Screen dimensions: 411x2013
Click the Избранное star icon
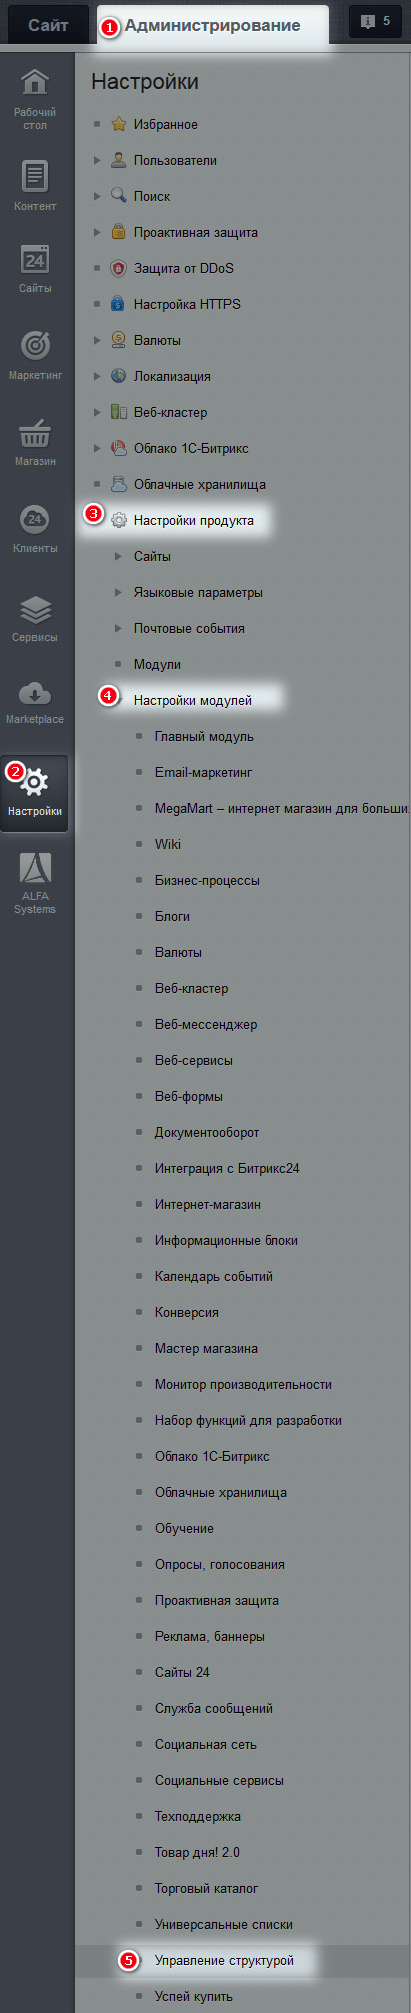[x=119, y=124]
